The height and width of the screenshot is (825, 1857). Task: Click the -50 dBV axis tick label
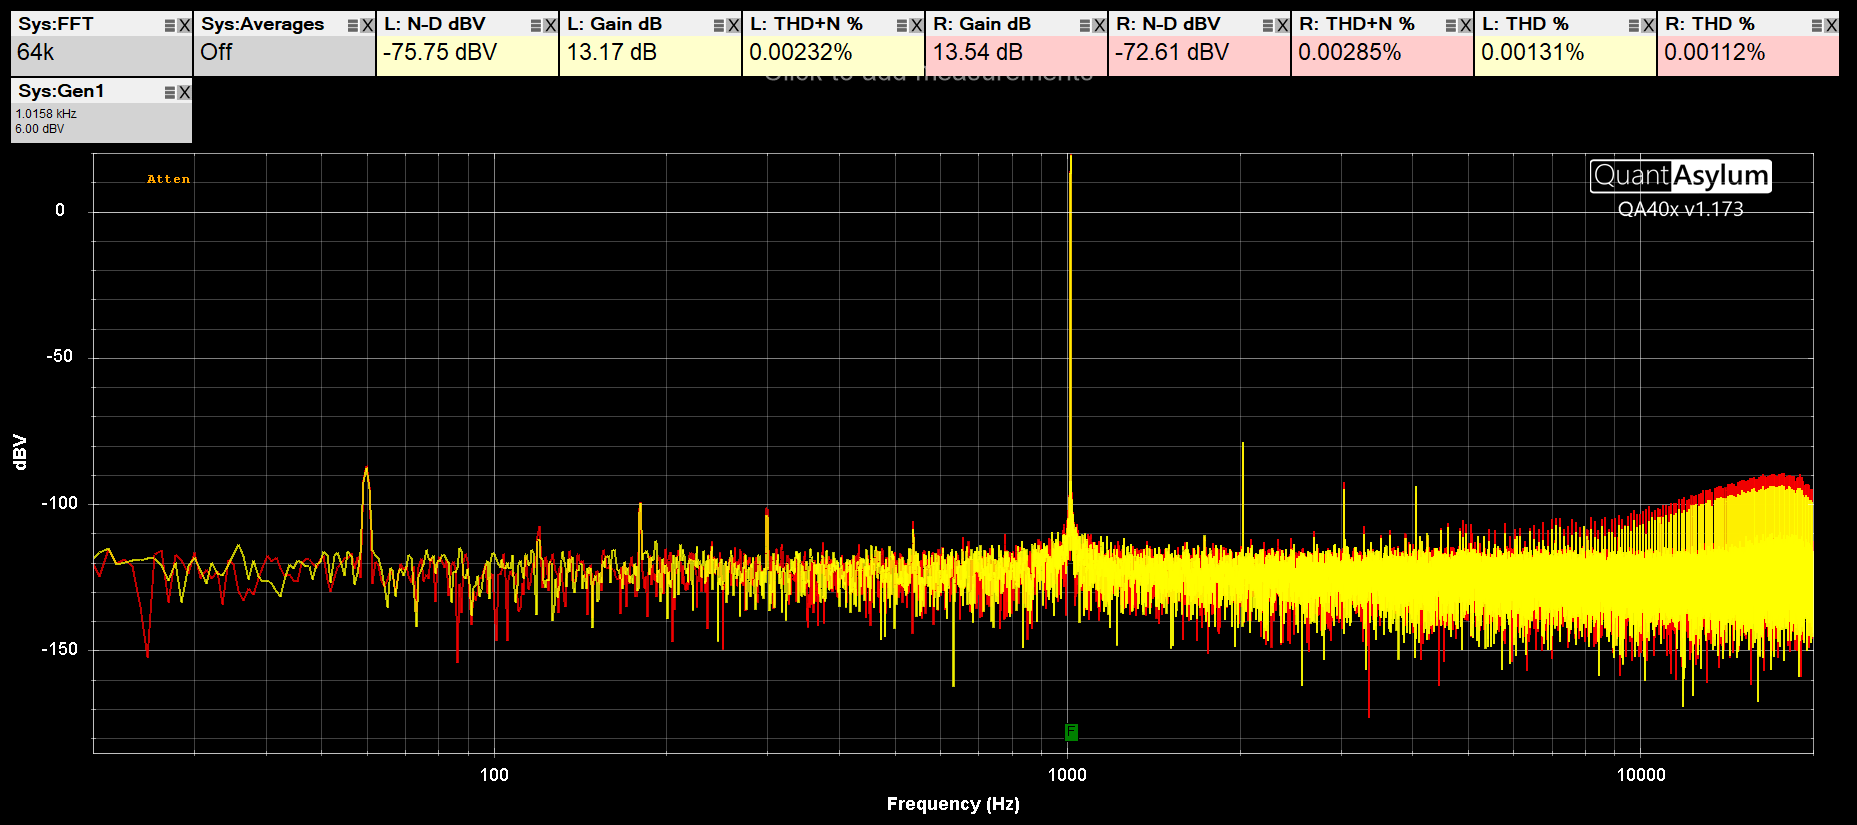[x=59, y=356]
